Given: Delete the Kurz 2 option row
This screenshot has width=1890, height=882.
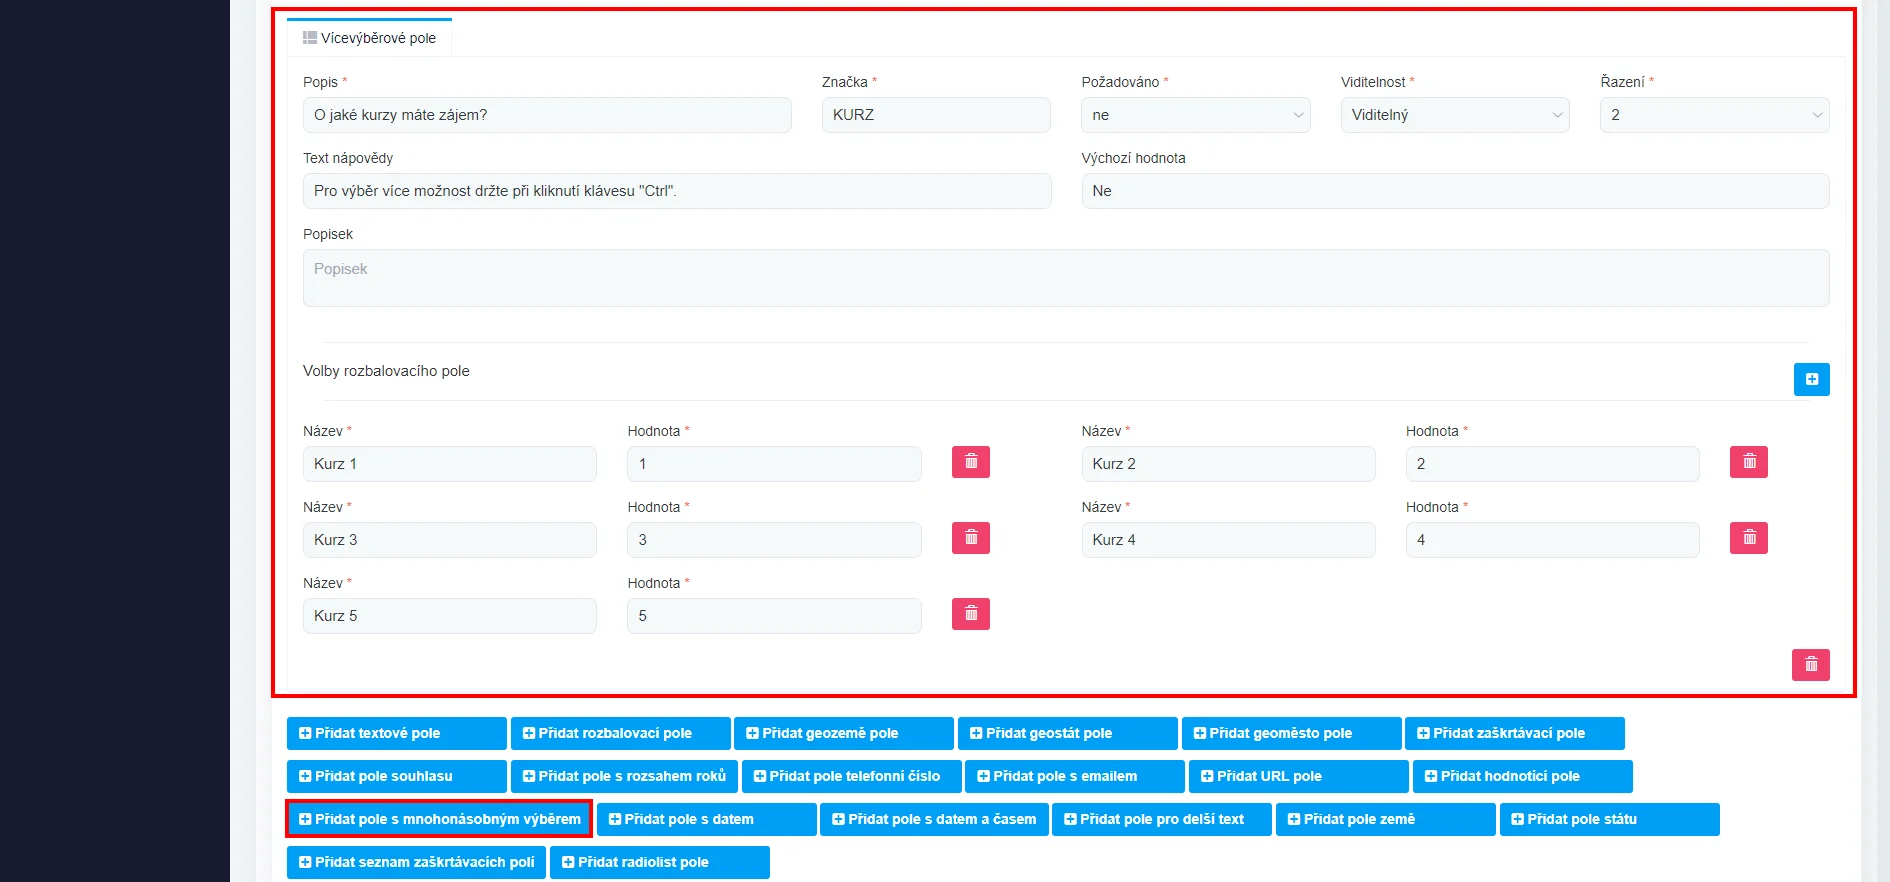Looking at the screenshot, I should coord(1748,462).
